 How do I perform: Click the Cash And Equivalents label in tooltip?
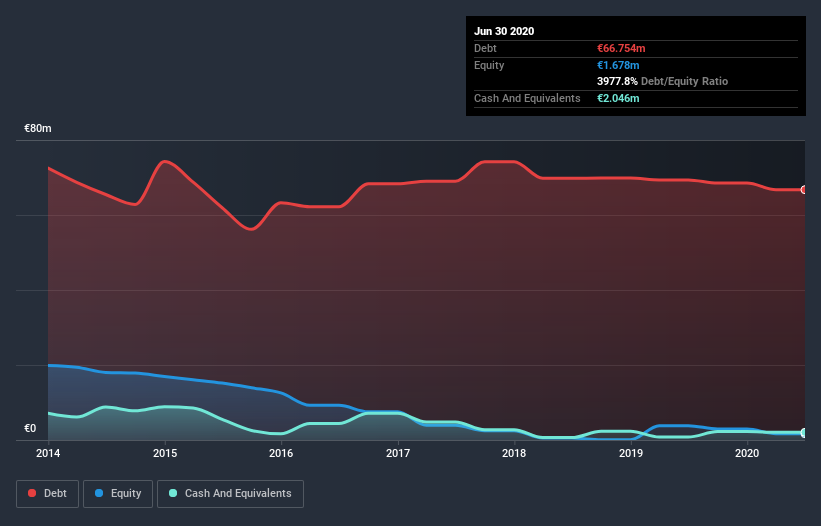point(527,98)
